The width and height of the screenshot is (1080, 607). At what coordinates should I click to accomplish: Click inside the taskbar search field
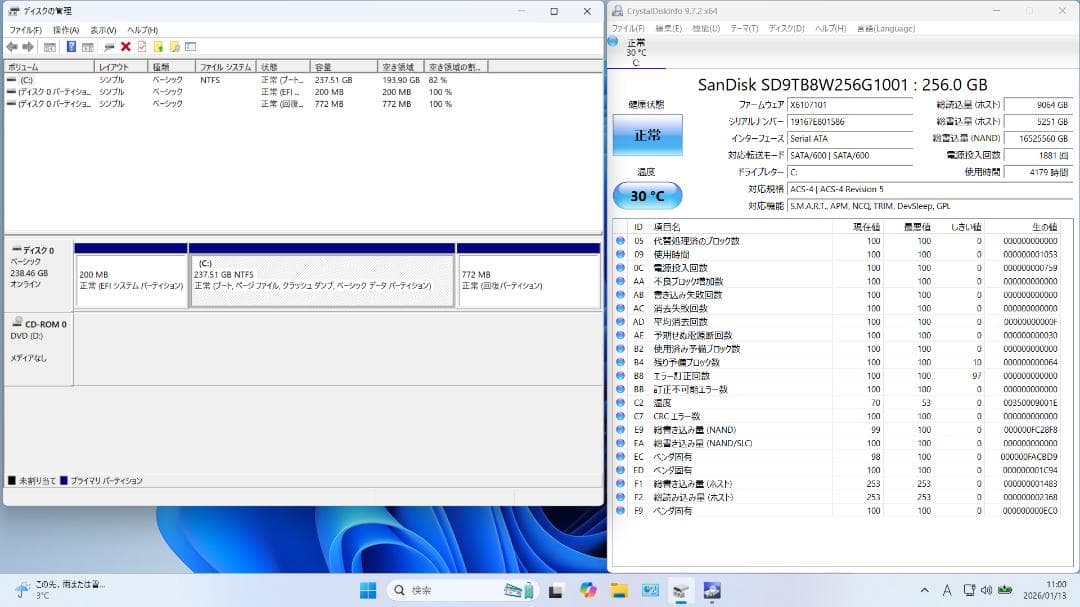click(x=440, y=589)
